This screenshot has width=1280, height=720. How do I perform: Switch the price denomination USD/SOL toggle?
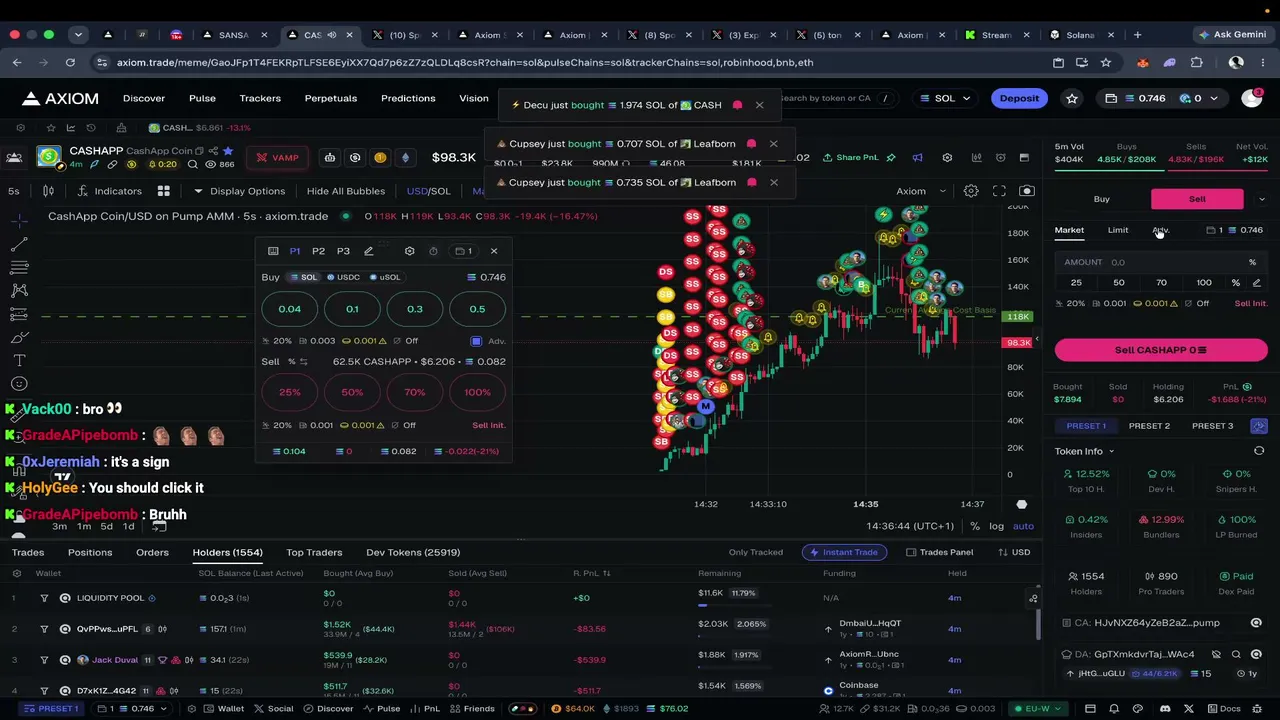pos(428,191)
